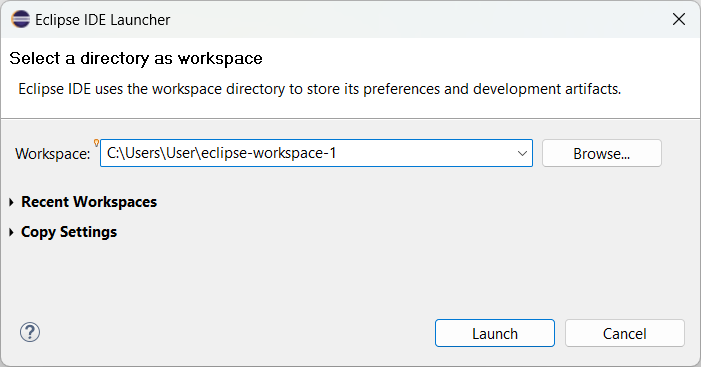This screenshot has width=701, height=367.
Task: Click the 'Select a directory as workspace' heading
Action: tap(136, 59)
